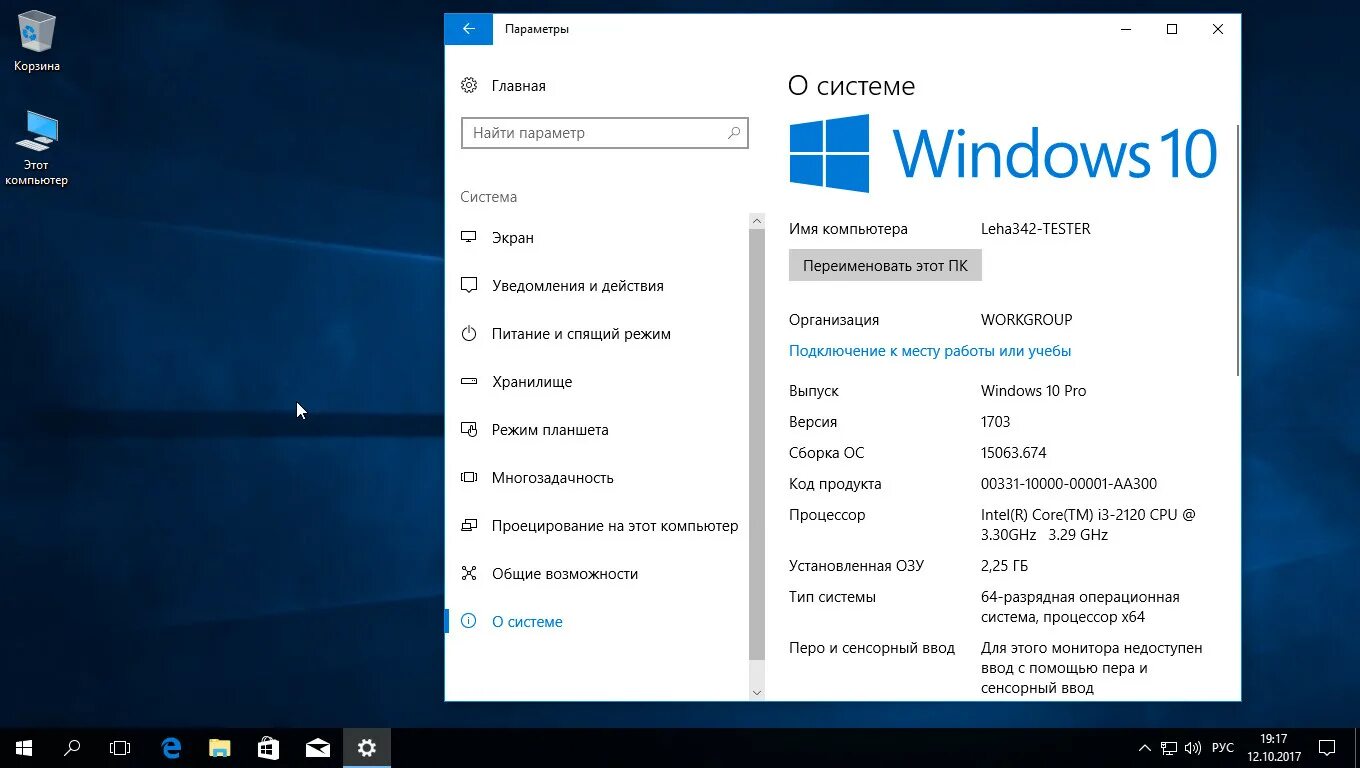Screen dimensions: 1360x768
Task: Click the Windows 10 logo
Action: click(x=1003, y=153)
